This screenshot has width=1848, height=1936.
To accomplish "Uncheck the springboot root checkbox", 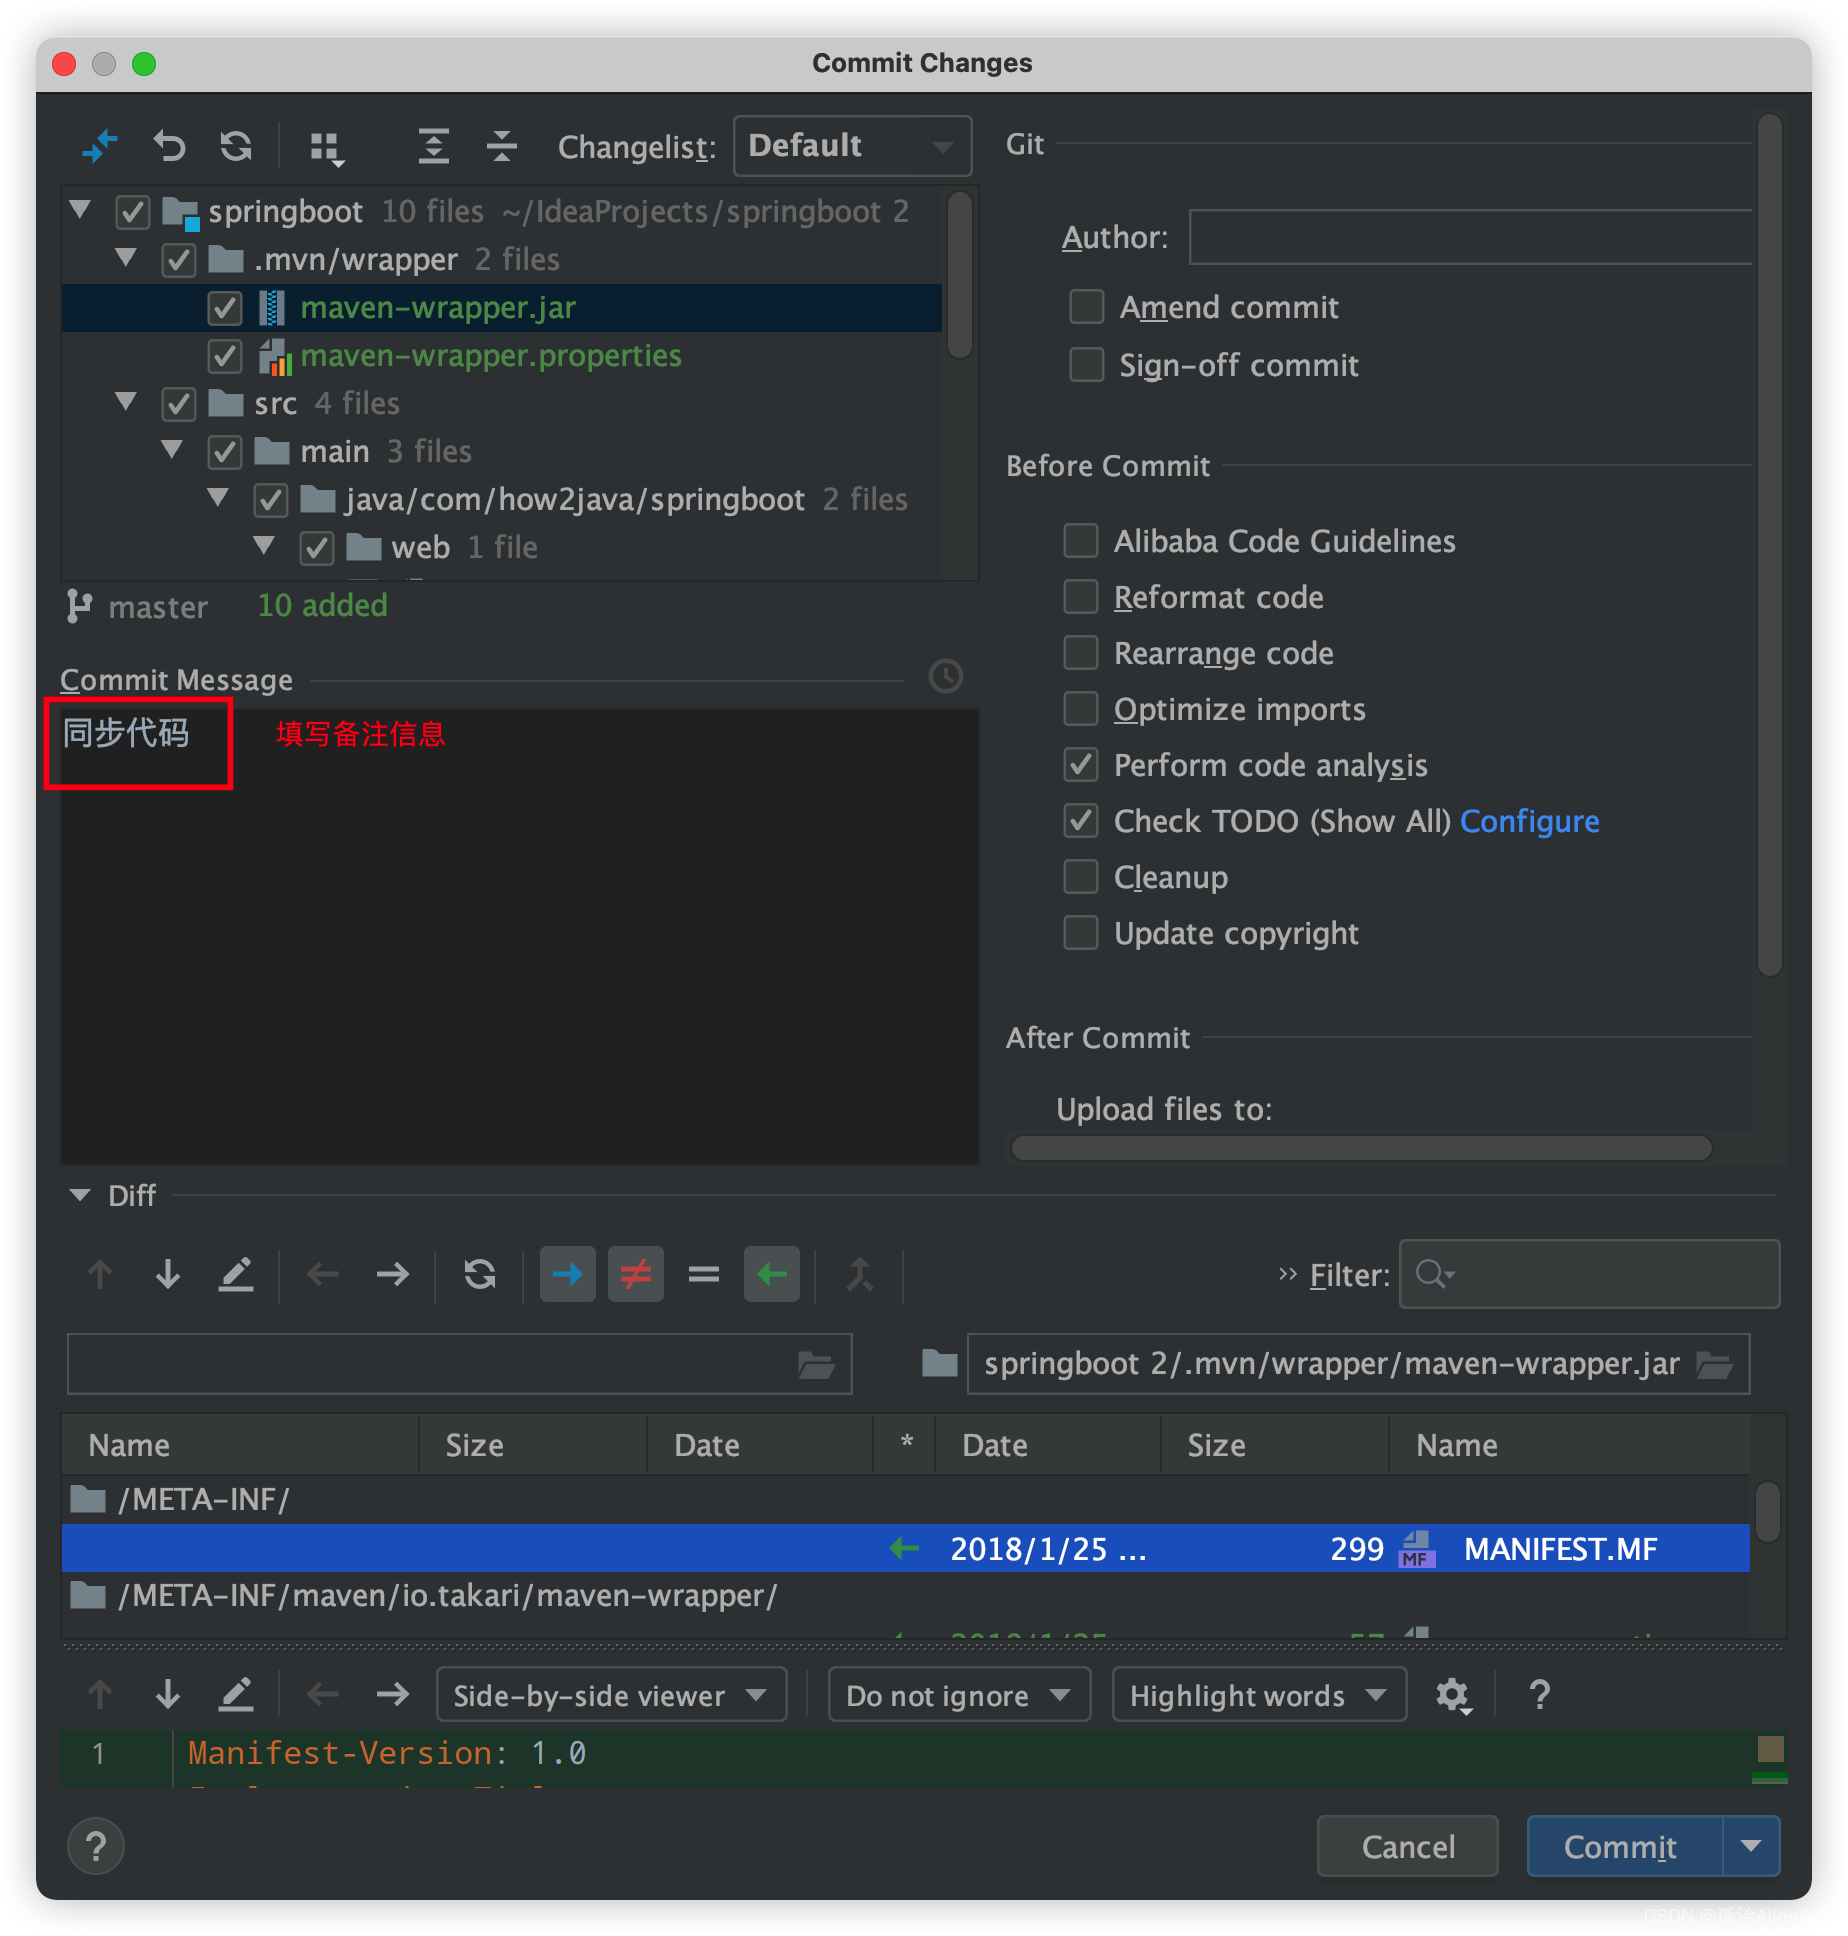I will pyautogui.click(x=133, y=212).
